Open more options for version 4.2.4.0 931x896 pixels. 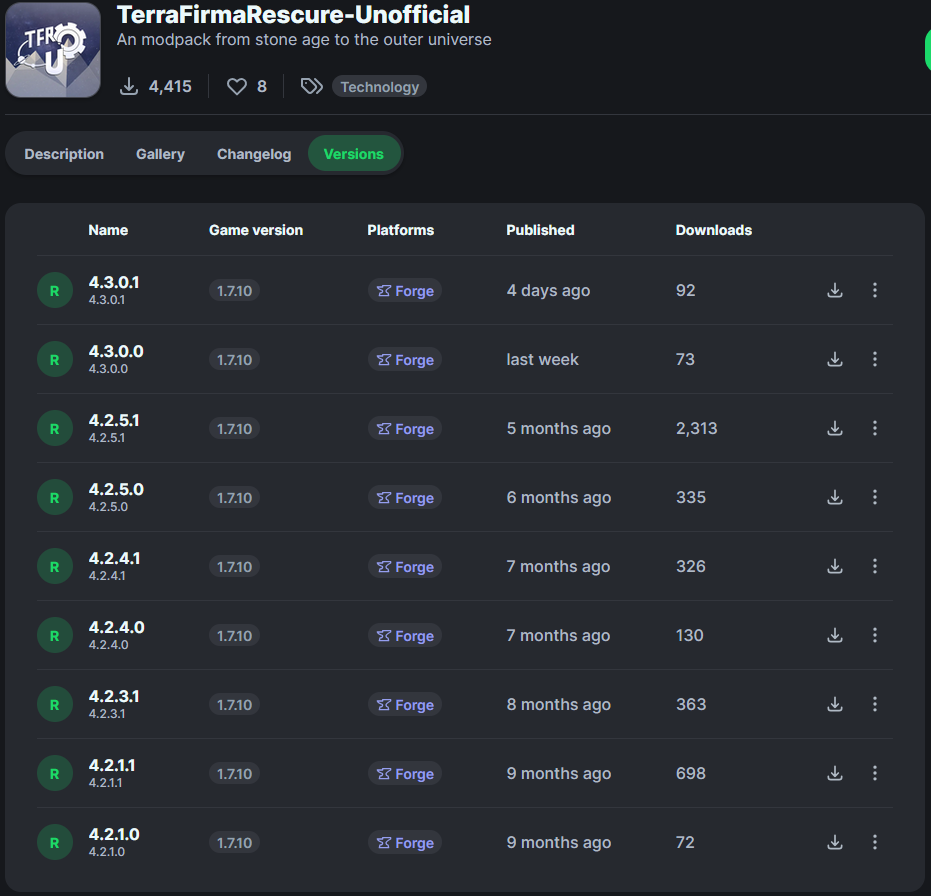click(875, 635)
